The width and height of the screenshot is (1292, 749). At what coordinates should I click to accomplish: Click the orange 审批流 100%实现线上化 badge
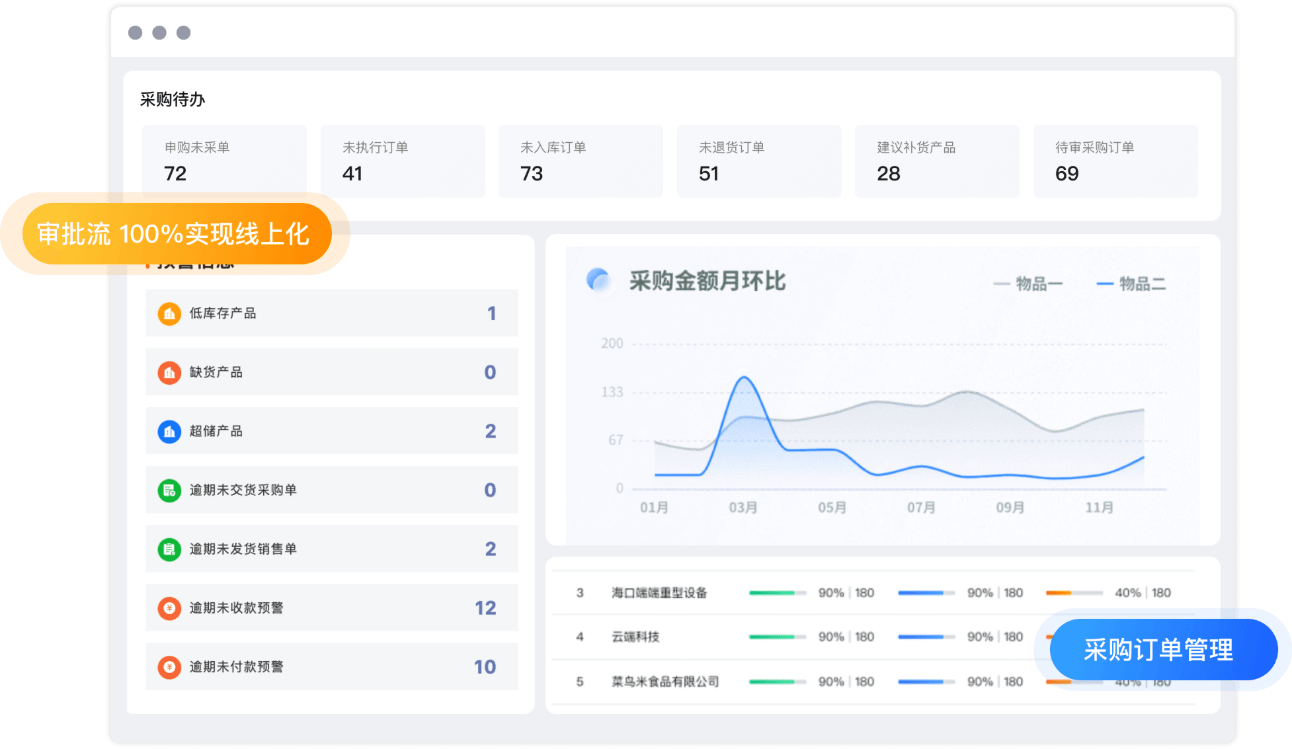(173, 234)
